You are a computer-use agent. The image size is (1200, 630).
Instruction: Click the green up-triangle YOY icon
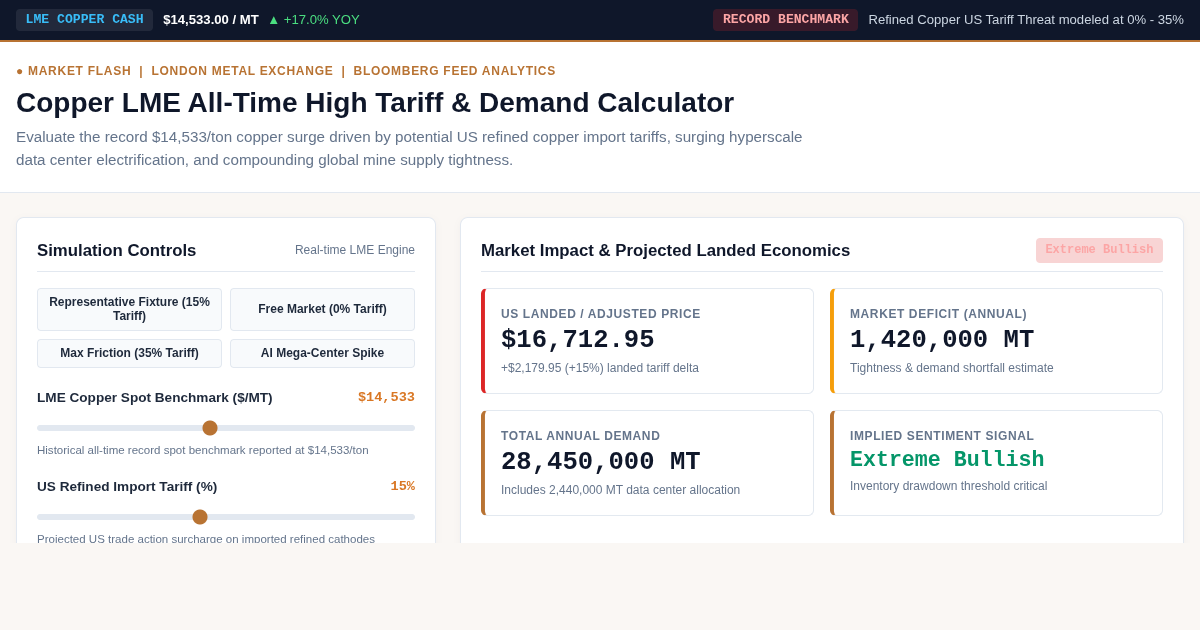click(x=273, y=20)
